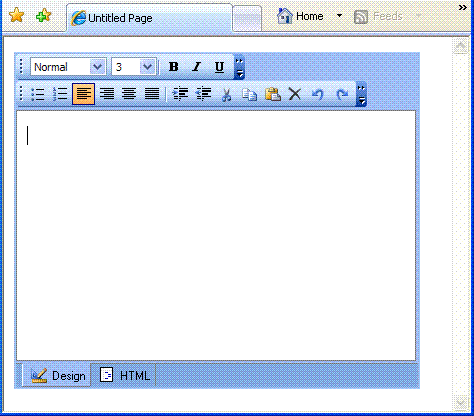Toggle underline formatting
Viewport: 474px width, 416px height.
[x=219, y=67]
